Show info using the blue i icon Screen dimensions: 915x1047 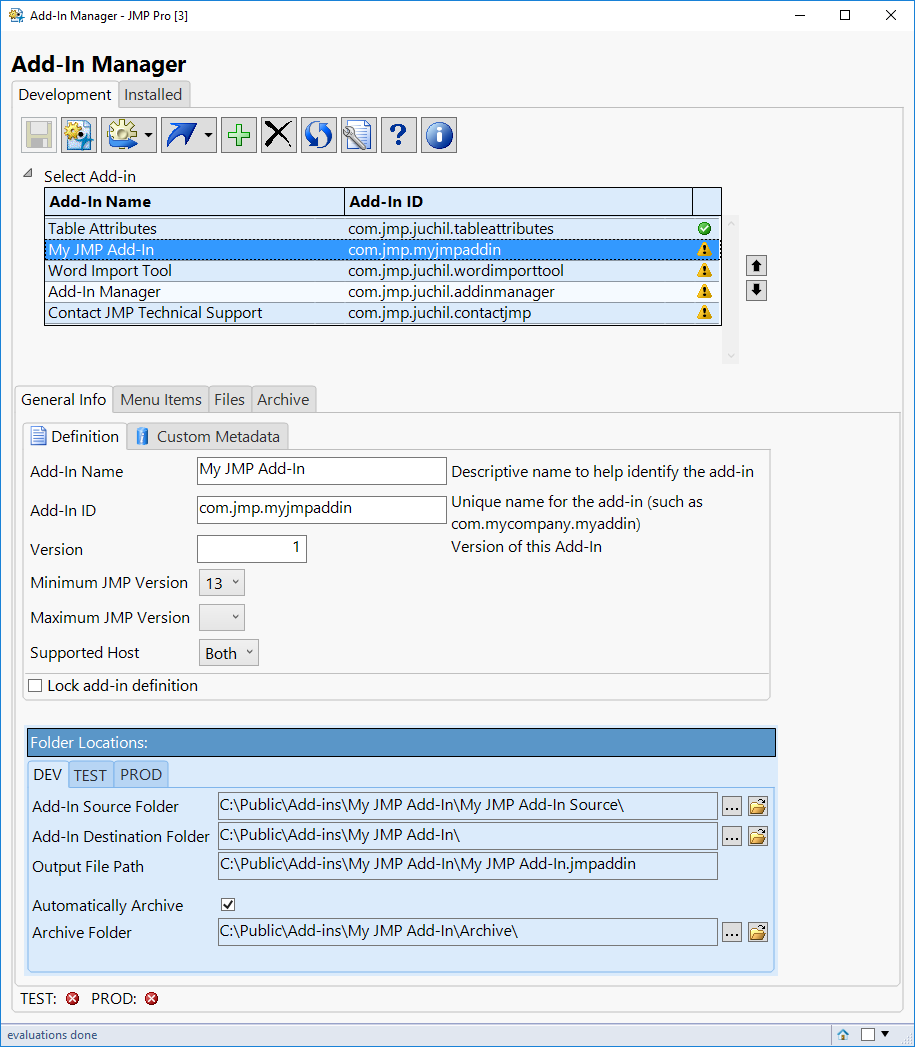(438, 135)
